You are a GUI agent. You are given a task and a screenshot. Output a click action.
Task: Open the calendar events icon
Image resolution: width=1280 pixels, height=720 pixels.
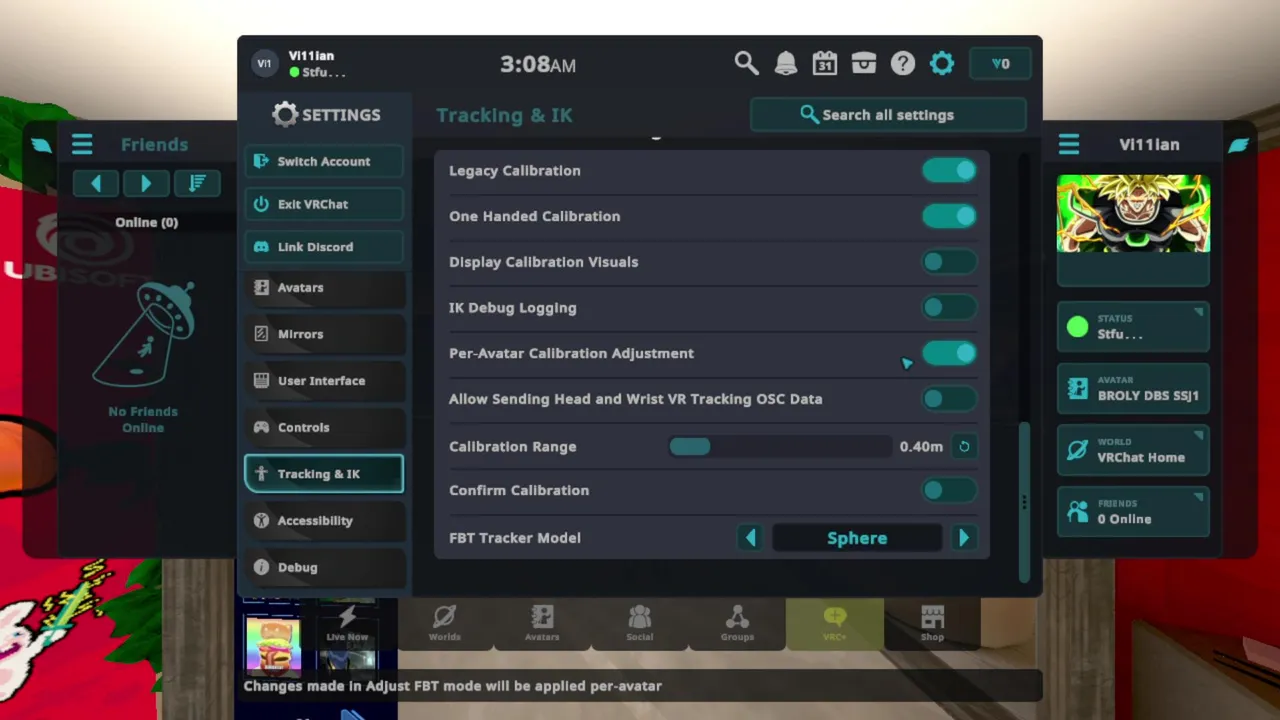point(824,64)
